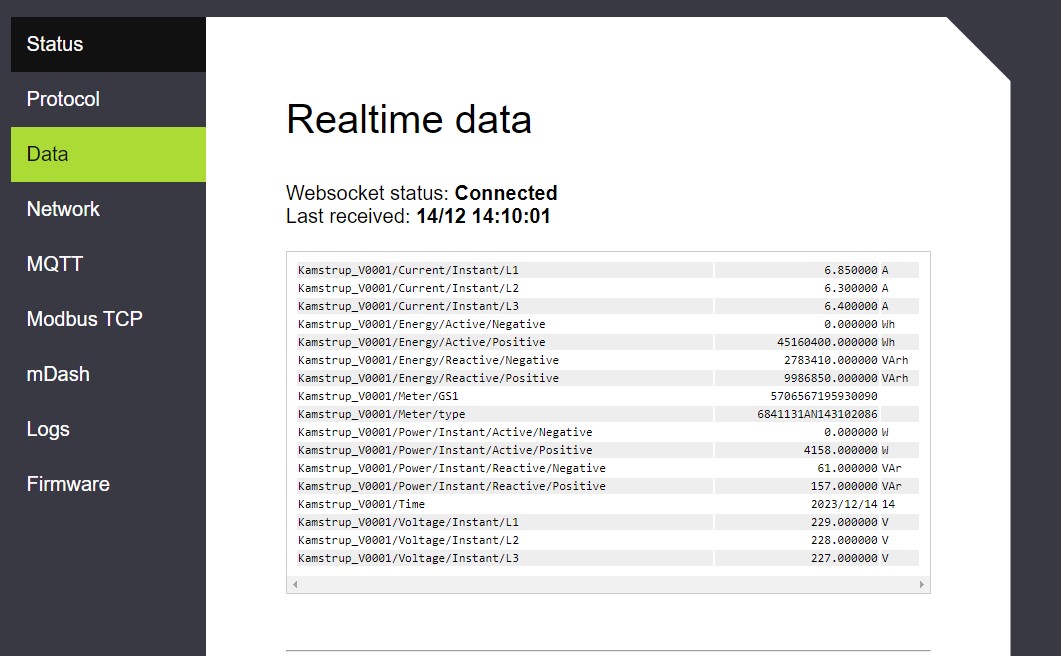Click Kamstrup_V0001/Energy/Reactive/Negative topic
The width and height of the screenshot is (1061, 656).
[x=428, y=360]
